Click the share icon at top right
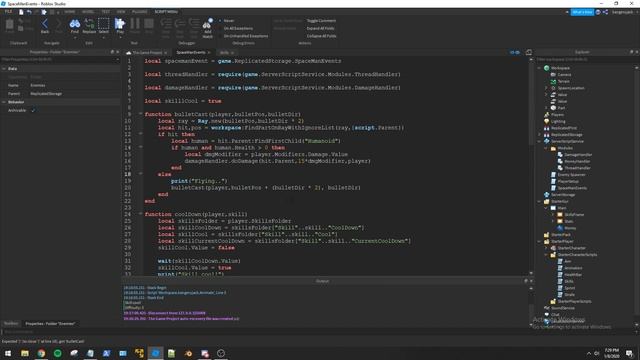The height and width of the screenshot is (360, 640). point(605,12)
